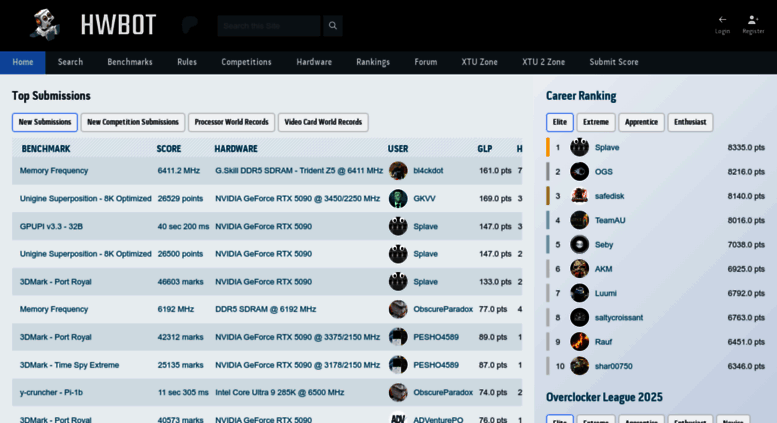
Task: Click AKM avatar in Career Ranking
Action: 579,268
